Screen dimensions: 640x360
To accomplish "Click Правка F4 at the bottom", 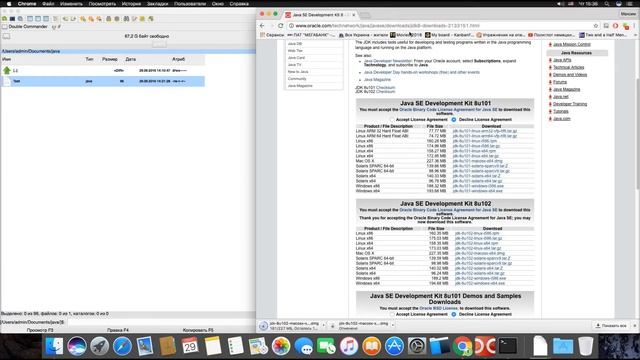I will (118, 330).
